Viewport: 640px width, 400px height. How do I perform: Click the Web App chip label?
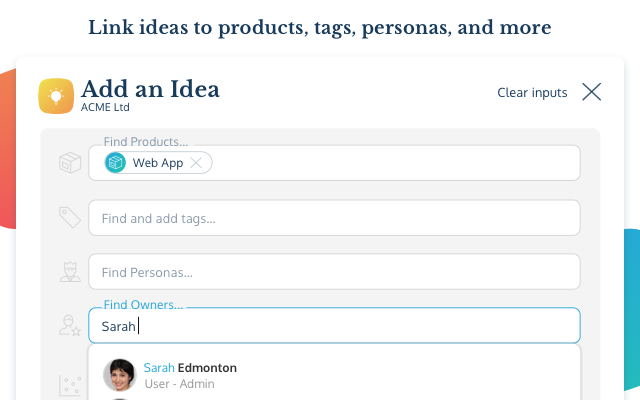(158, 163)
